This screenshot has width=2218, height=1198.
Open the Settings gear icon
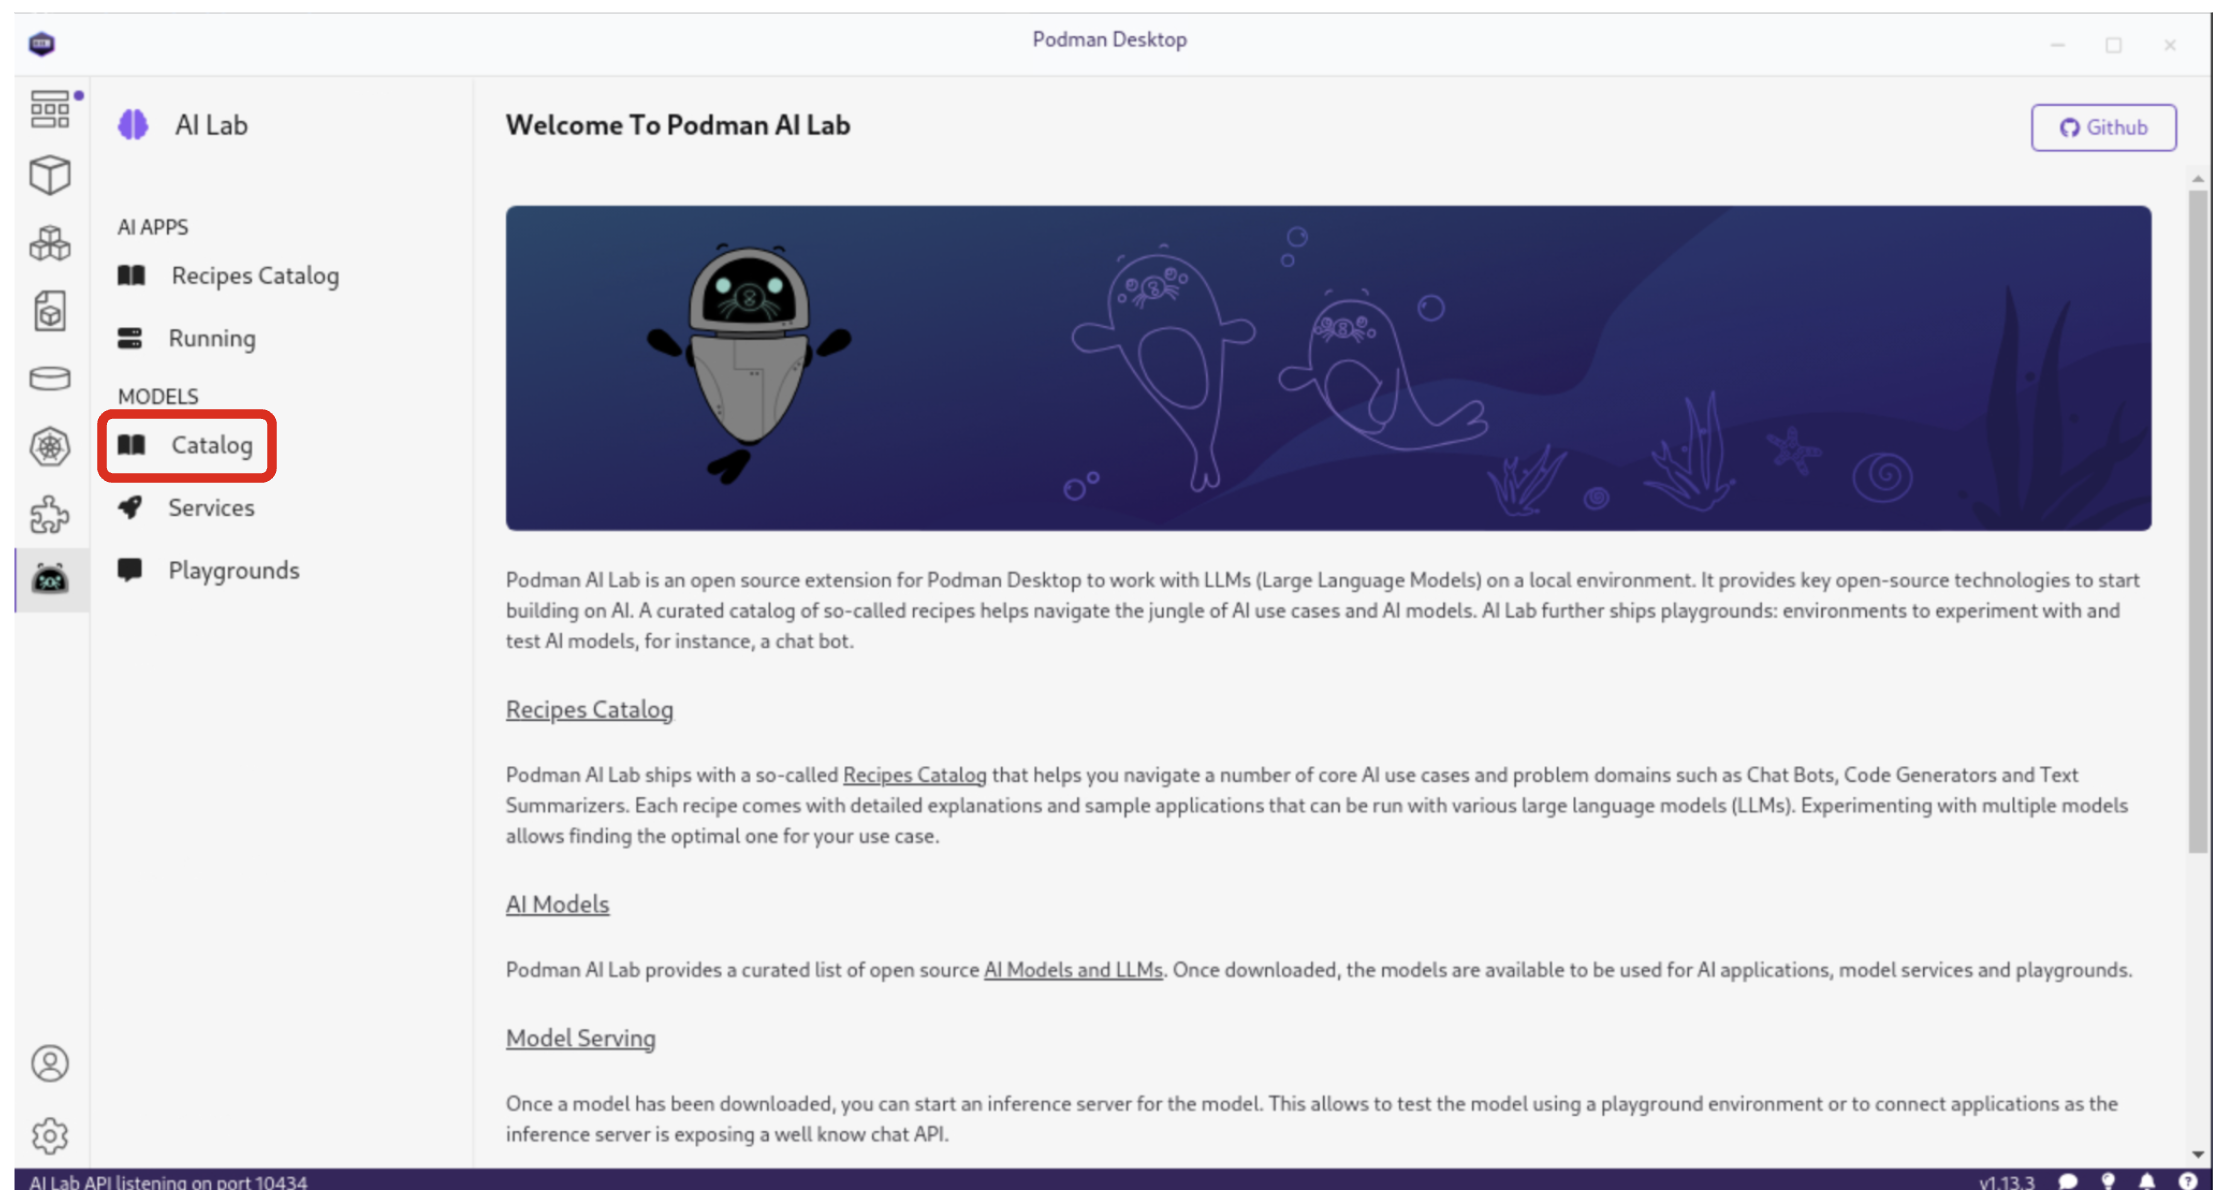tap(49, 1135)
